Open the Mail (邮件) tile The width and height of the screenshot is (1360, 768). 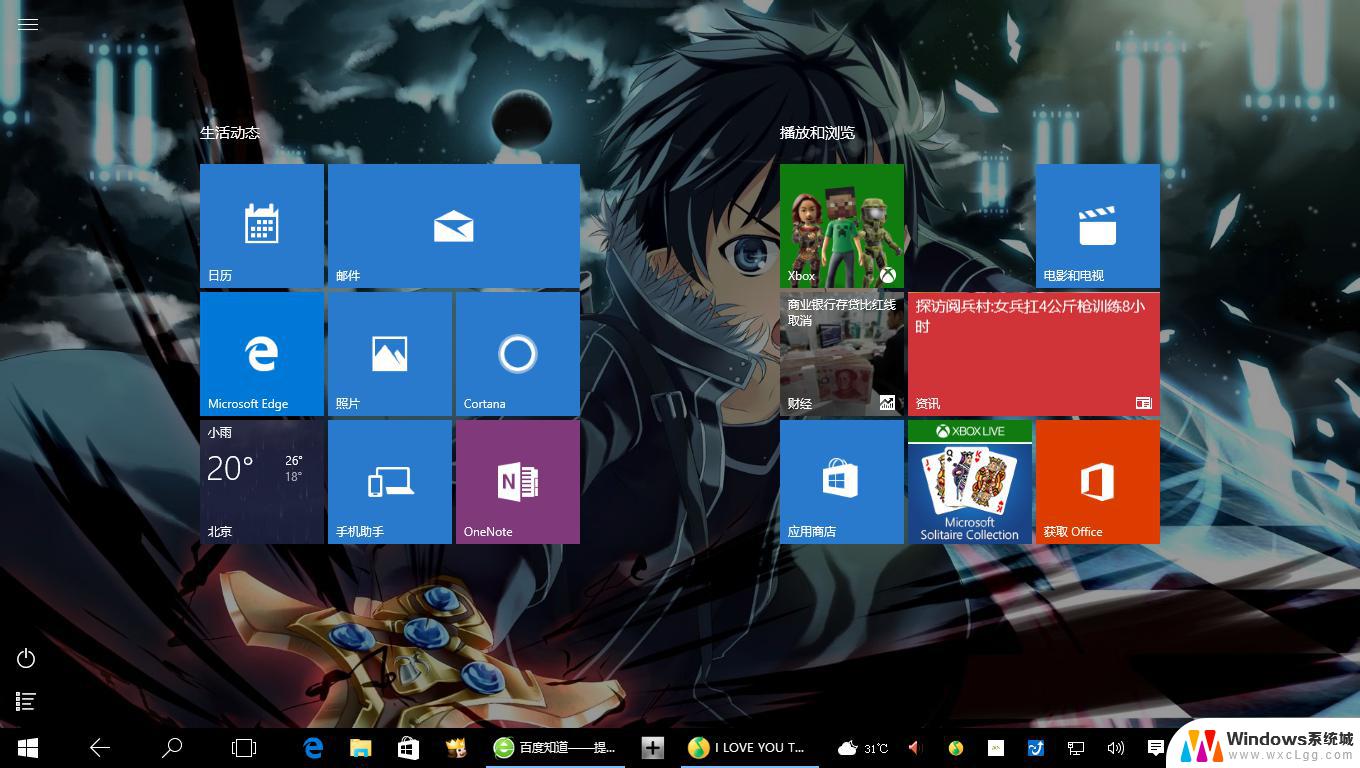454,226
